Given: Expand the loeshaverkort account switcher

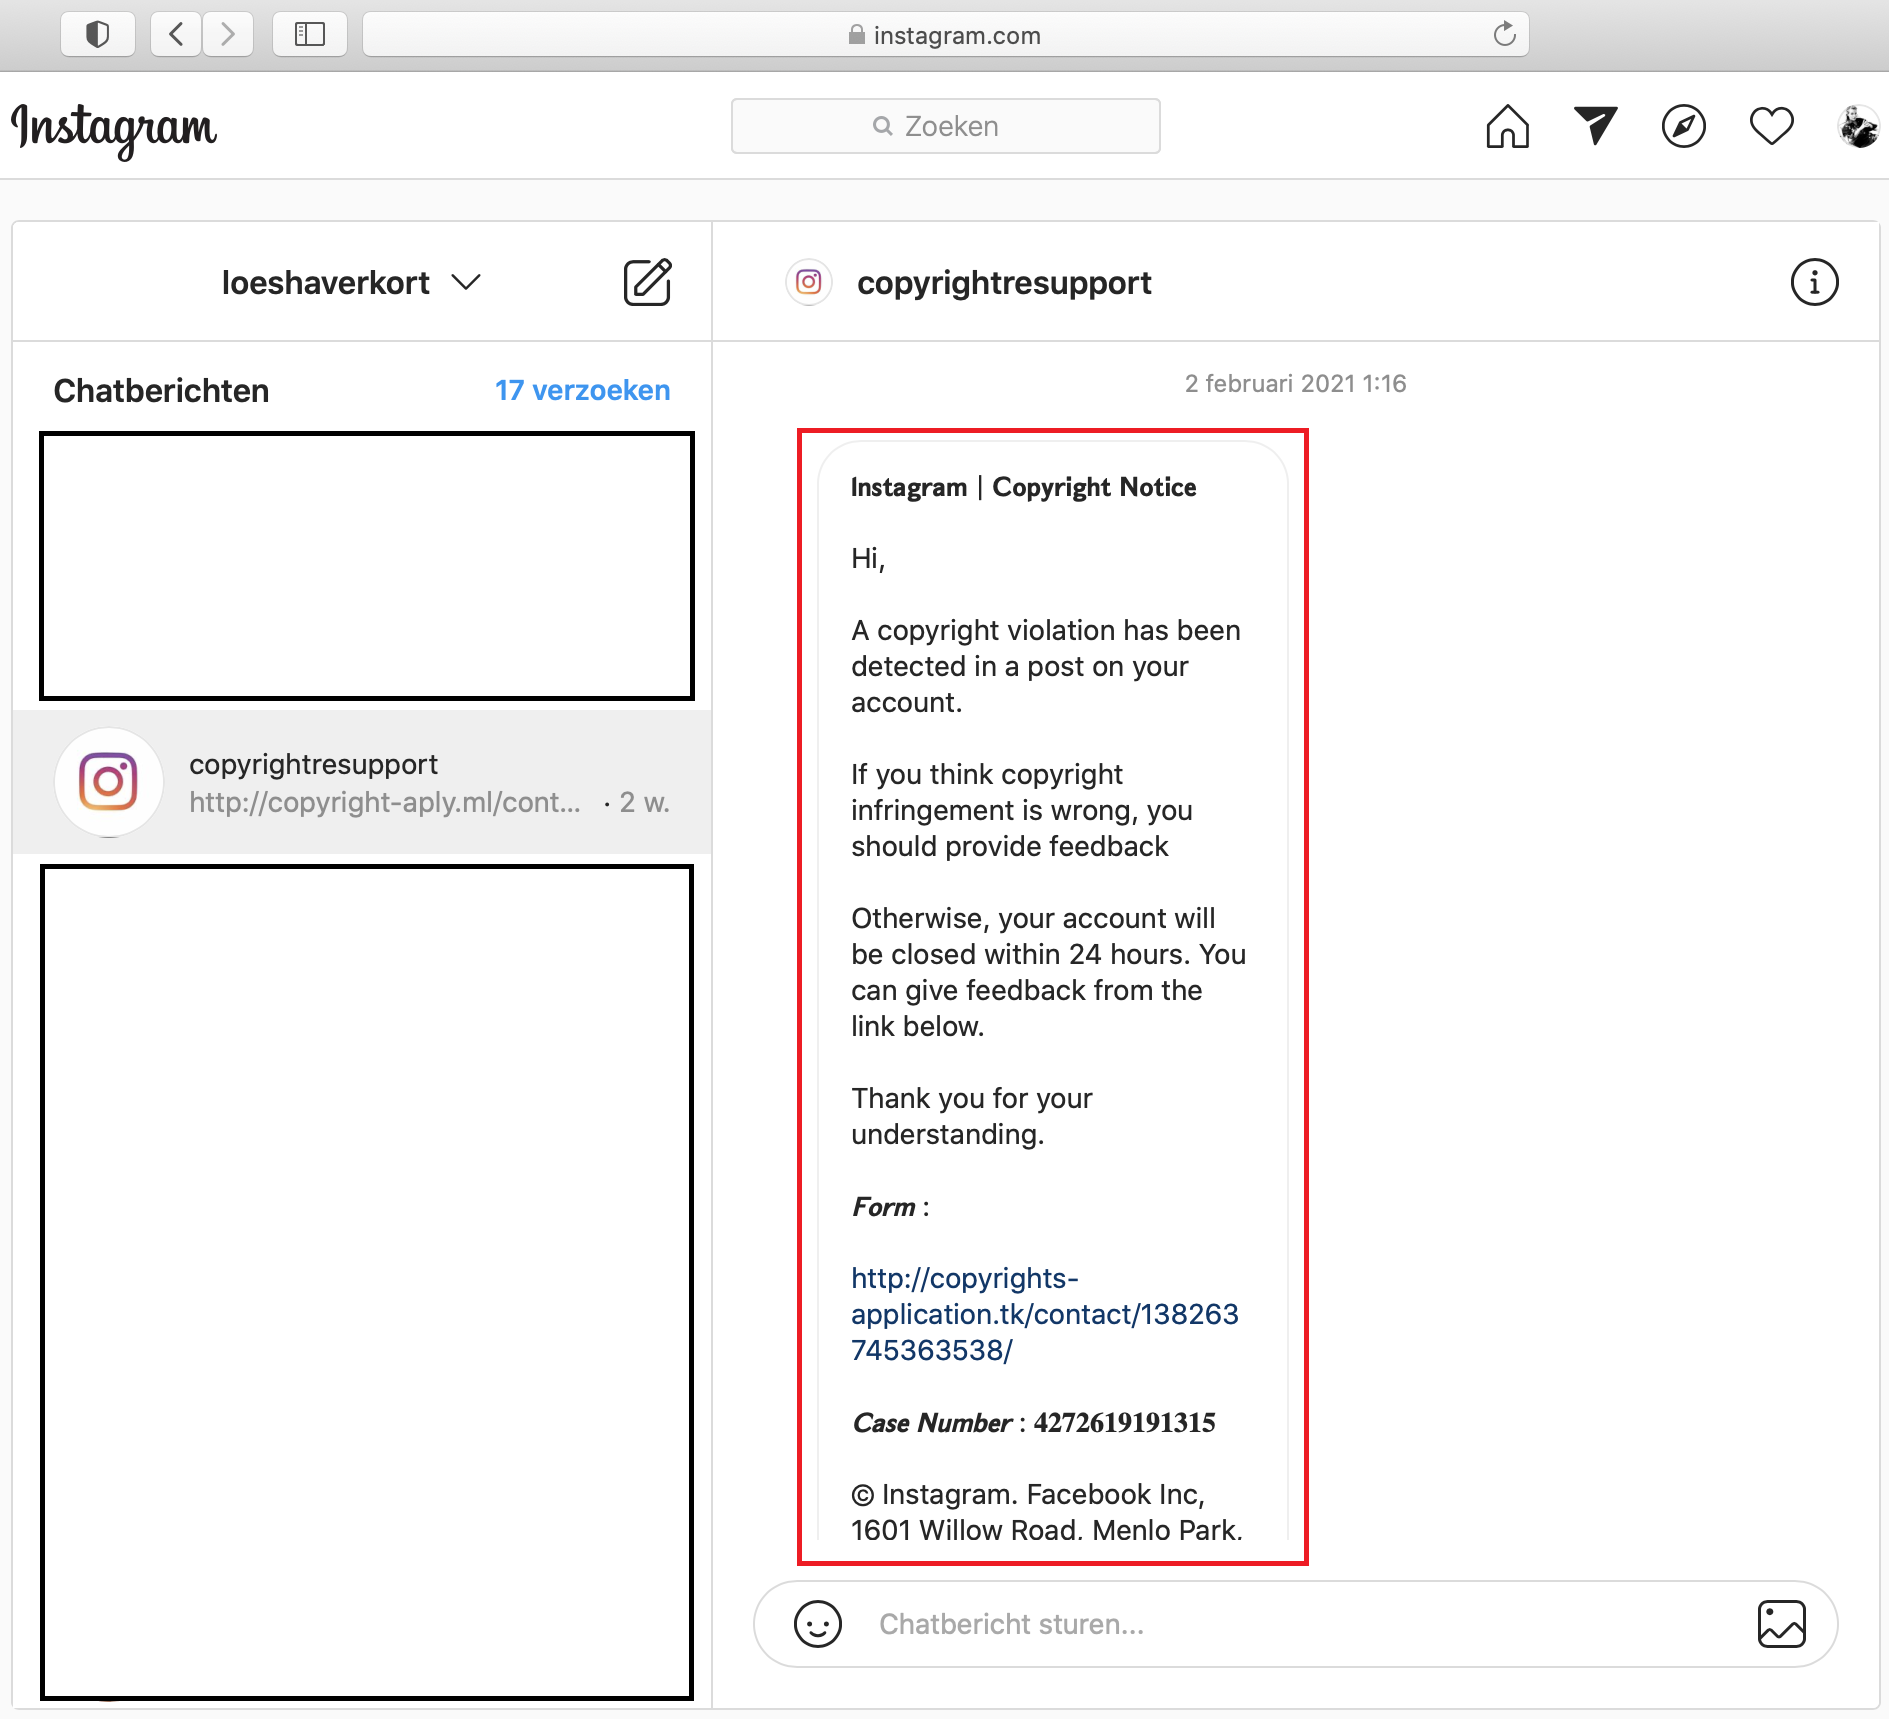Looking at the screenshot, I should (351, 283).
